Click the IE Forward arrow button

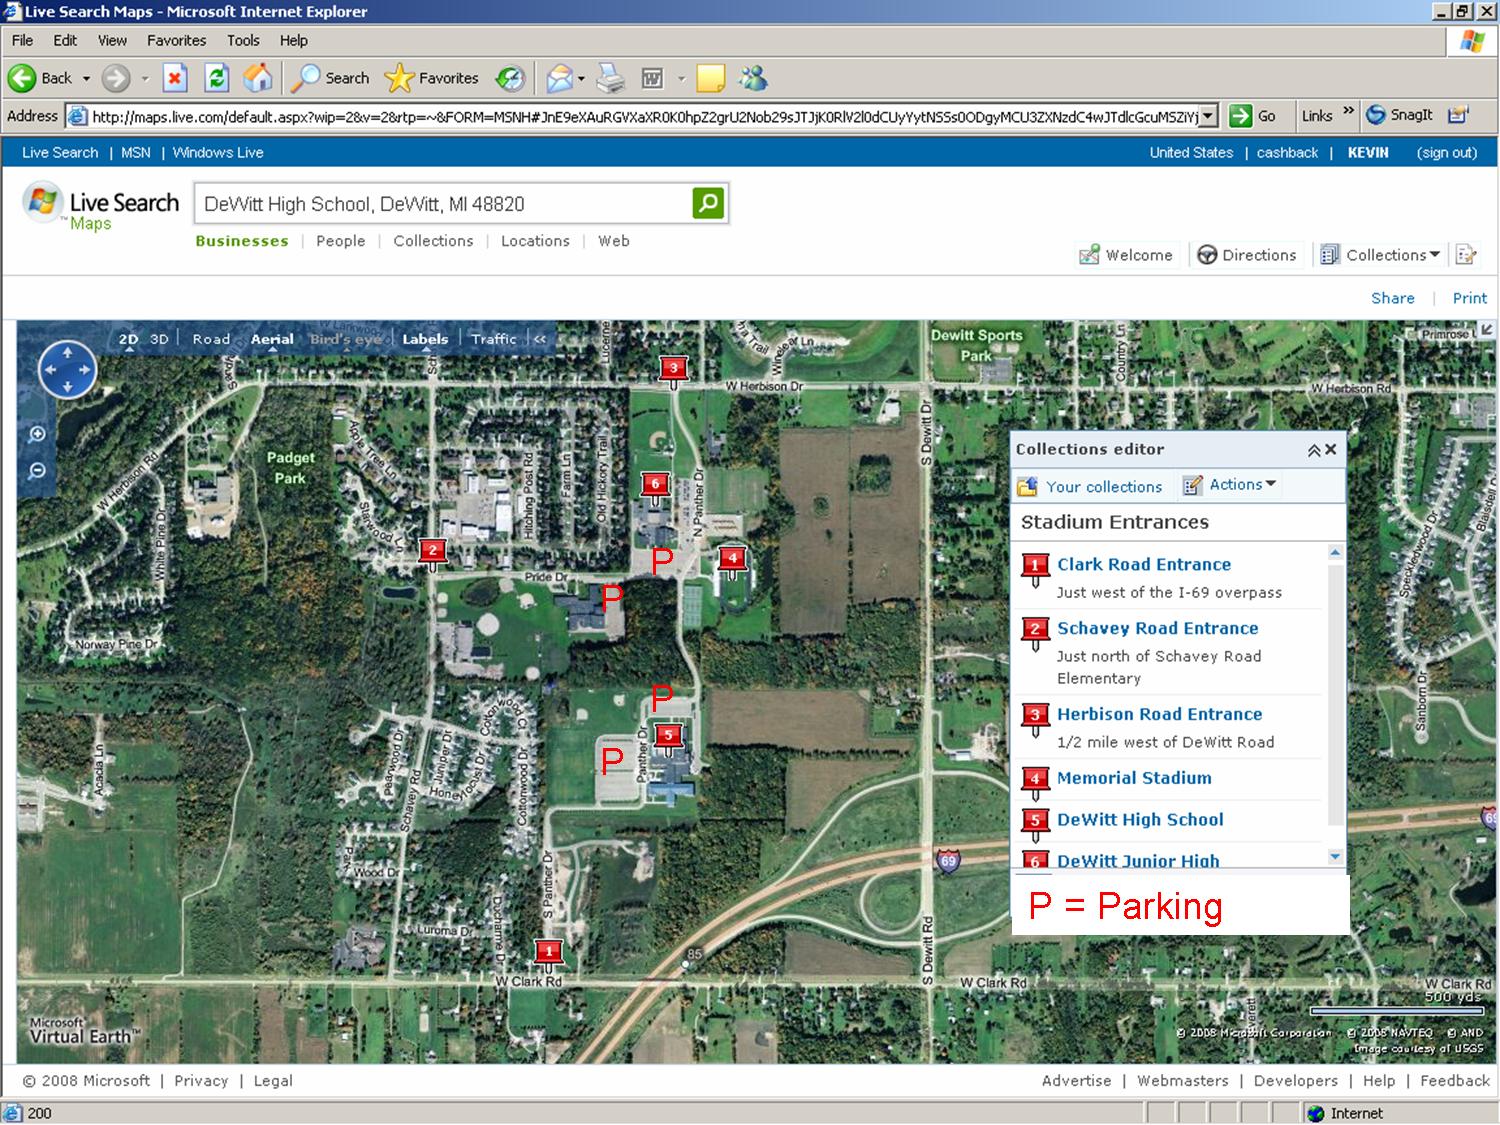[x=116, y=78]
